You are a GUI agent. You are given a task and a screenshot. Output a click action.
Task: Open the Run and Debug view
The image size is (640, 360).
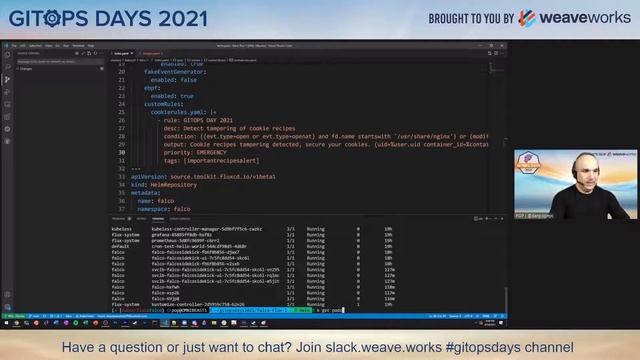click(7, 92)
